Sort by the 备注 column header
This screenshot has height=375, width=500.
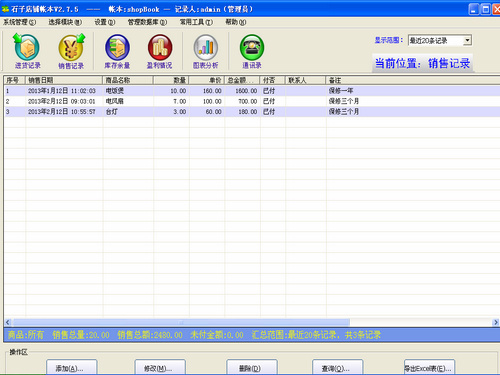coord(413,80)
